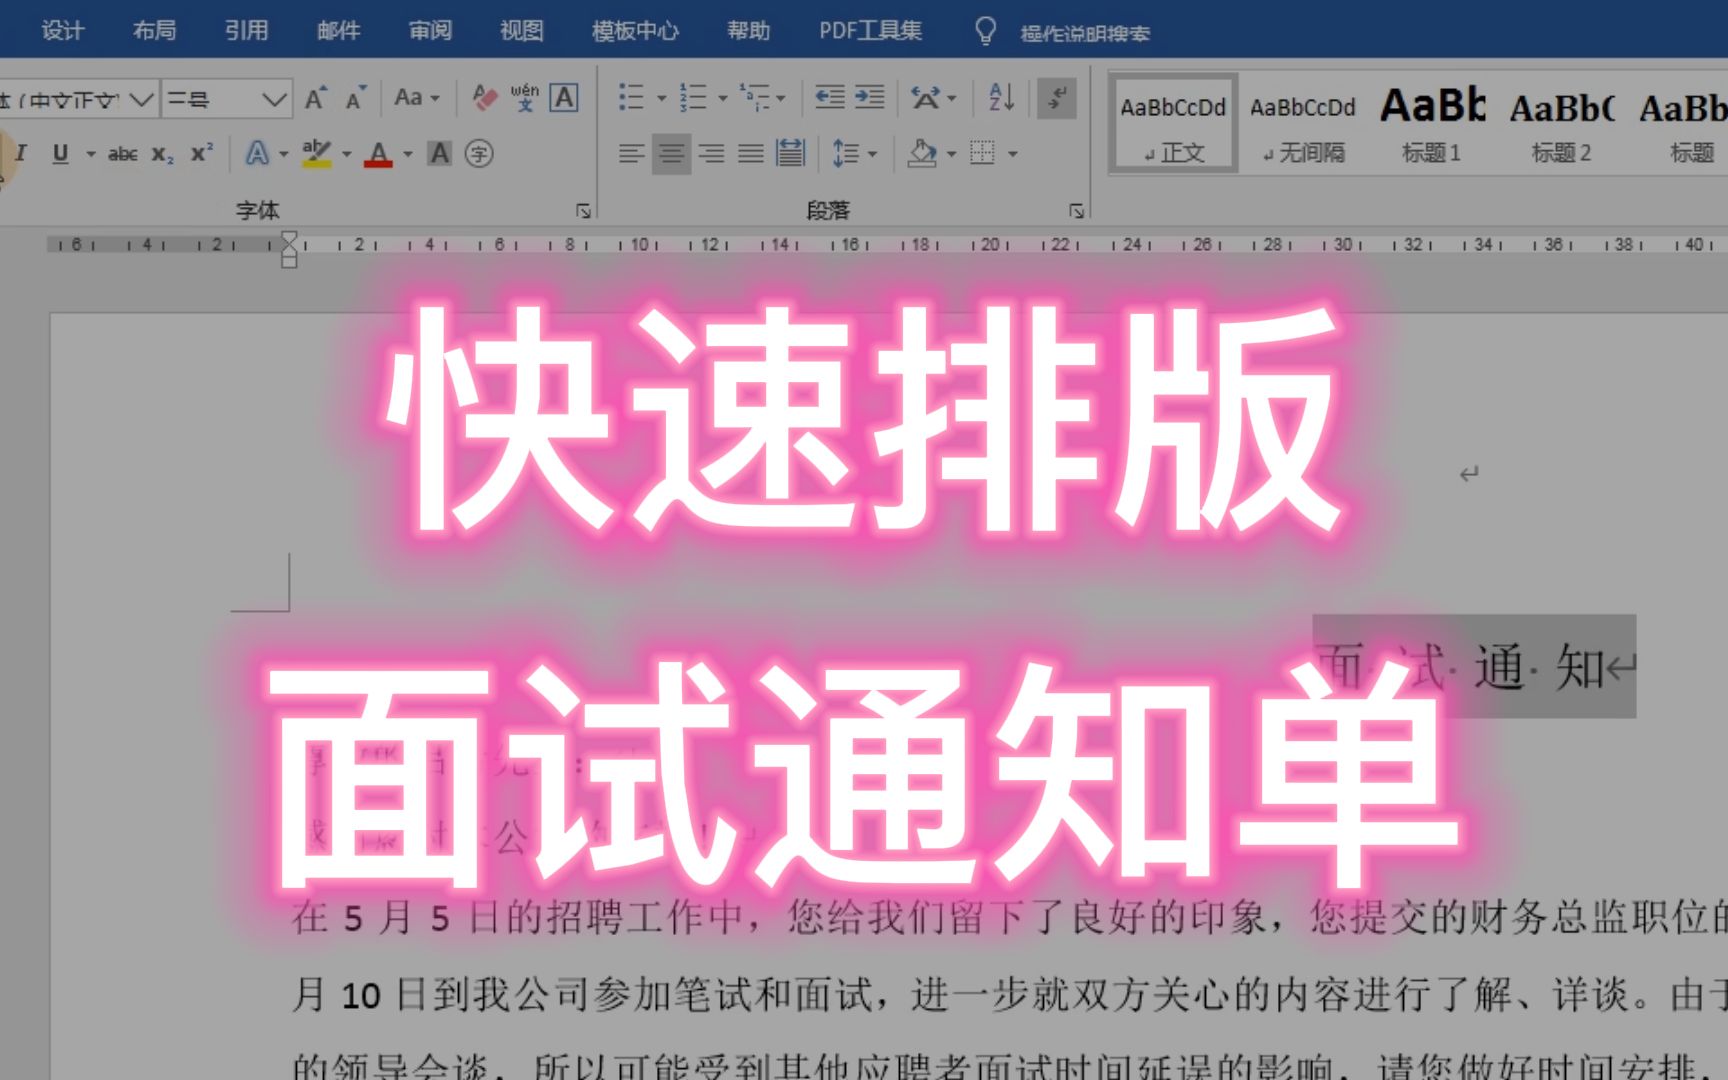
Task: Expand highlight color dropdown arrow
Action: (x=347, y=154)
